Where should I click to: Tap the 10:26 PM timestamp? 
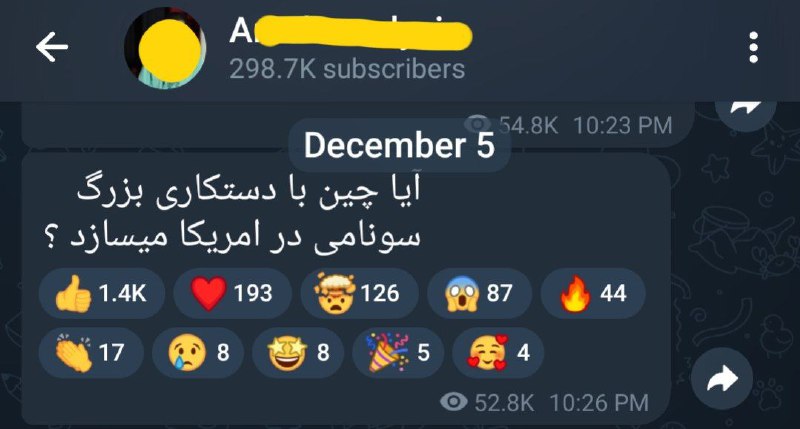[599, 402]
